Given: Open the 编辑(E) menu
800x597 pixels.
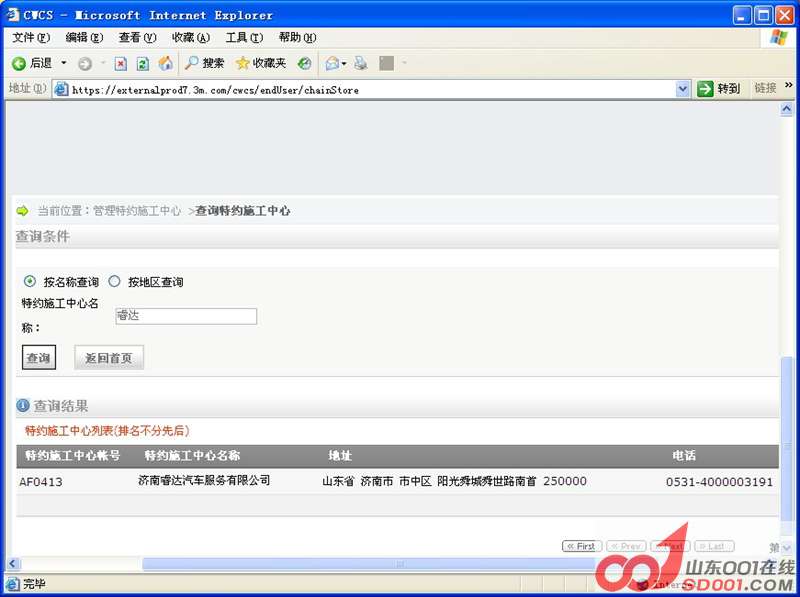Looking at the screenshot, I should pyautogui.click(x=84, y=37).
